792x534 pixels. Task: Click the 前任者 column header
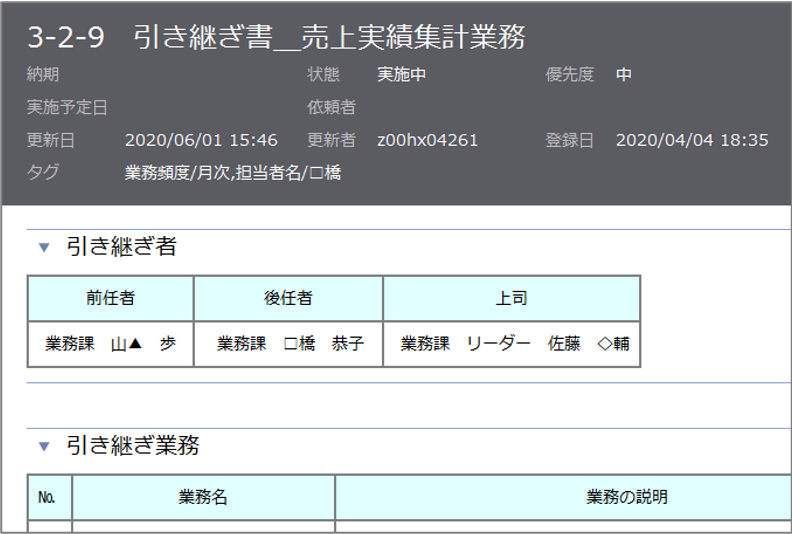[x=110, y=298]
